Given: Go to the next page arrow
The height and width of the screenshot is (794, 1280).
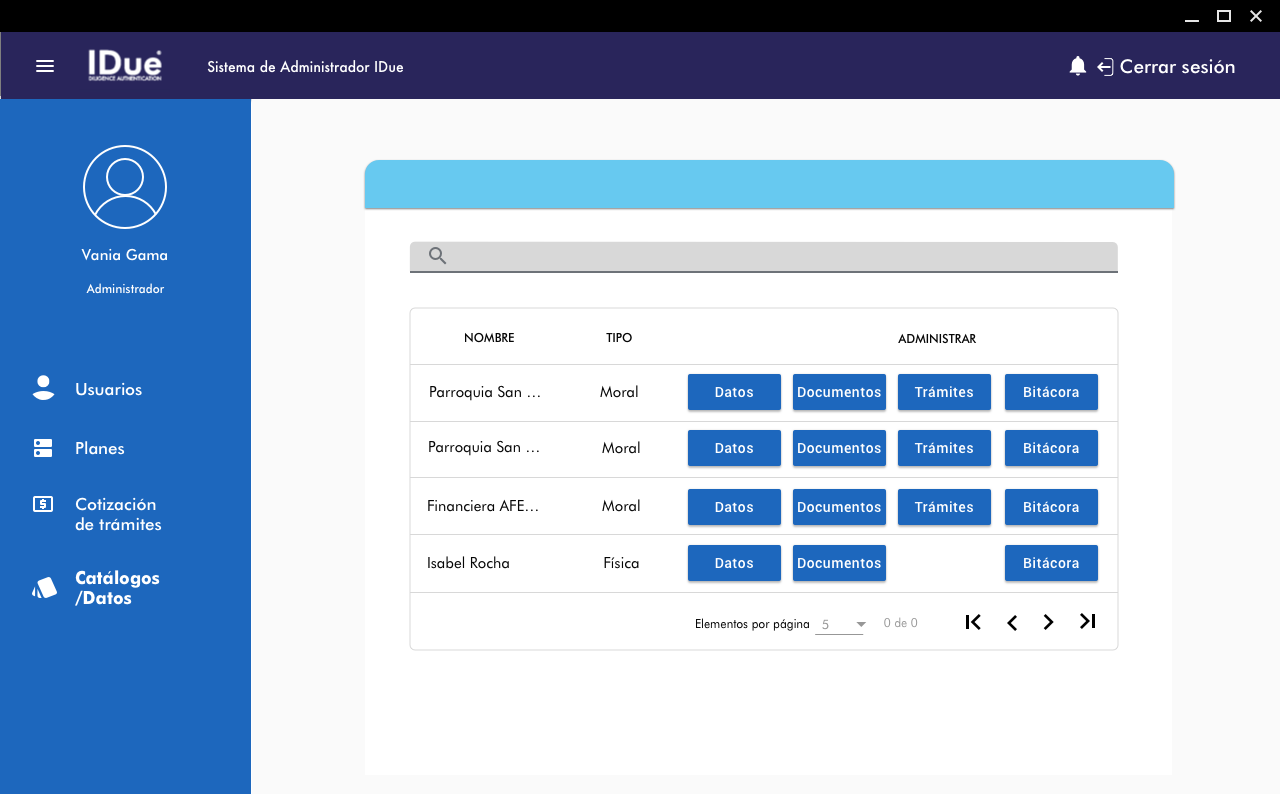Looking at the screenshot, I should pos(1048,622).
